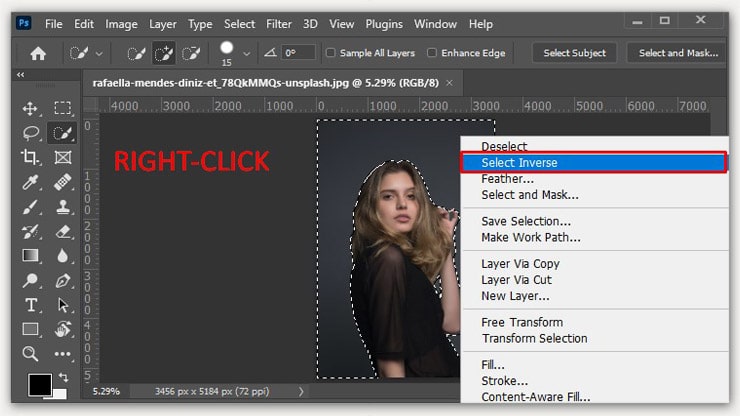Click the foreground color swatch
The image size is (740, 416).
(x=38, y=385)
